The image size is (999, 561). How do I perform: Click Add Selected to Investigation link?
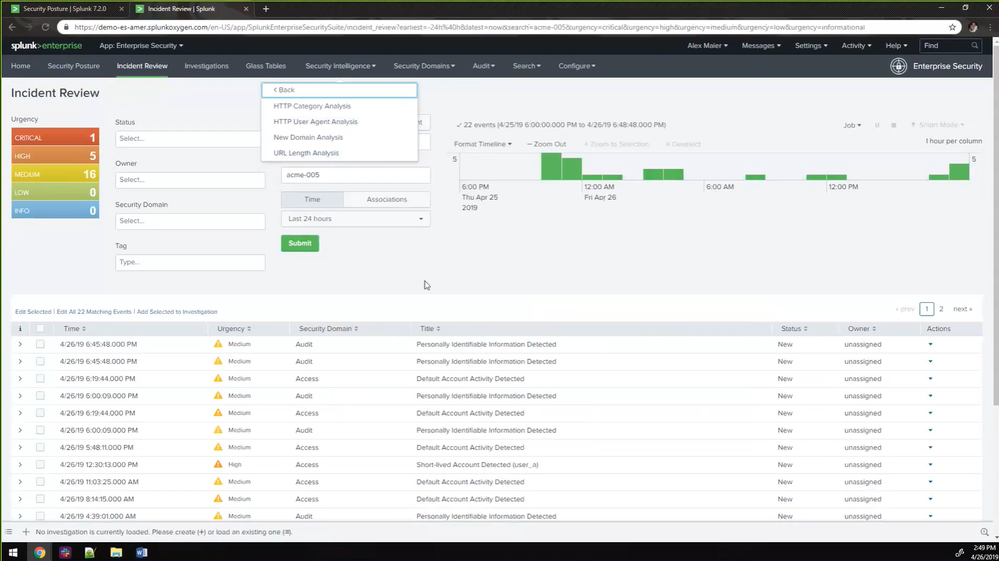(x=177, y=312)
